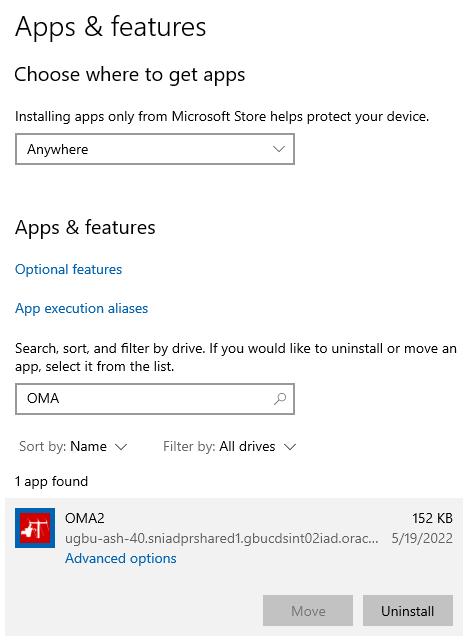The width and height of the screenshot is (463, 643).
Task: Open the Anywhere app source dropdown
Action: point(155,149)
